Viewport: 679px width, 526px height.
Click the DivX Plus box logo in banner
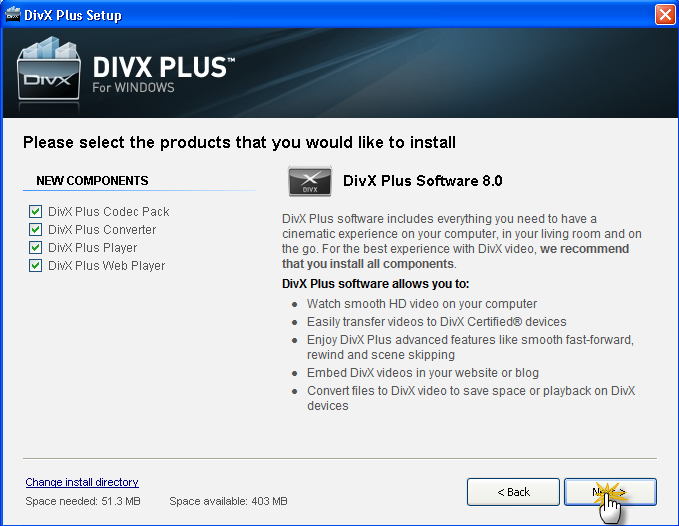48,71
